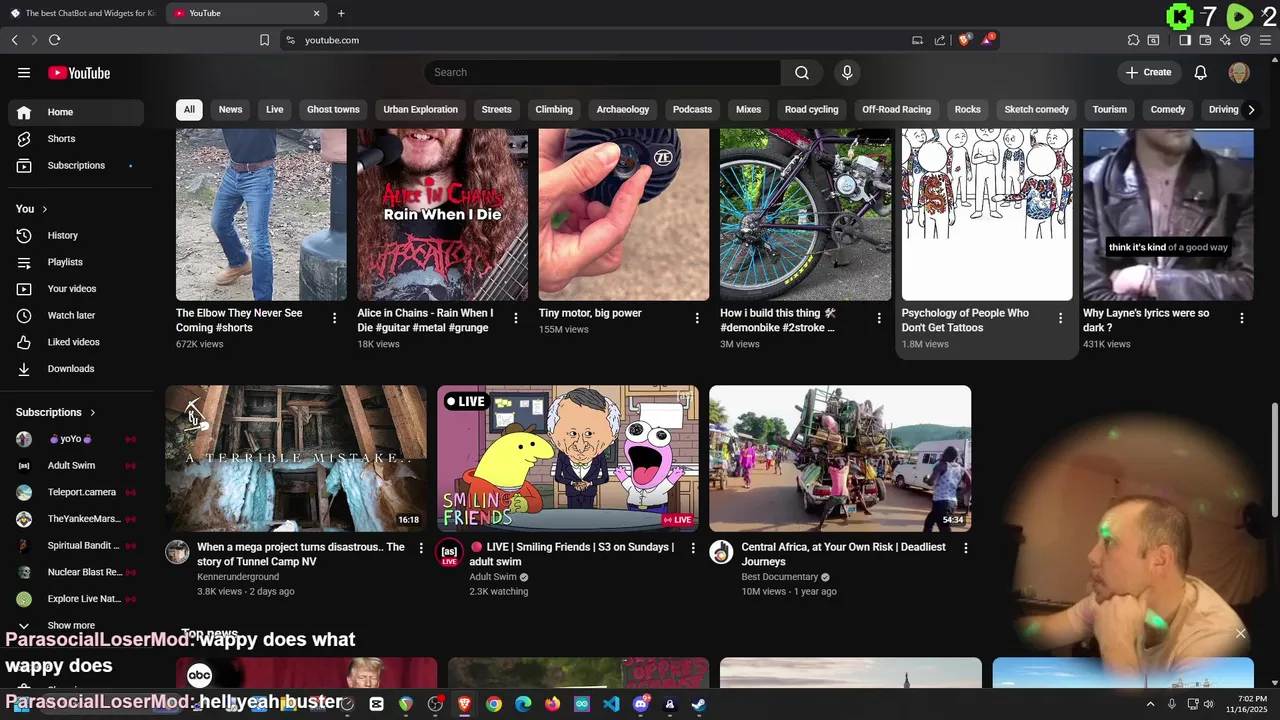Open options for Tunnel Camp NV video
Viewport: 1280px width, 720px height.
[421, 548]
